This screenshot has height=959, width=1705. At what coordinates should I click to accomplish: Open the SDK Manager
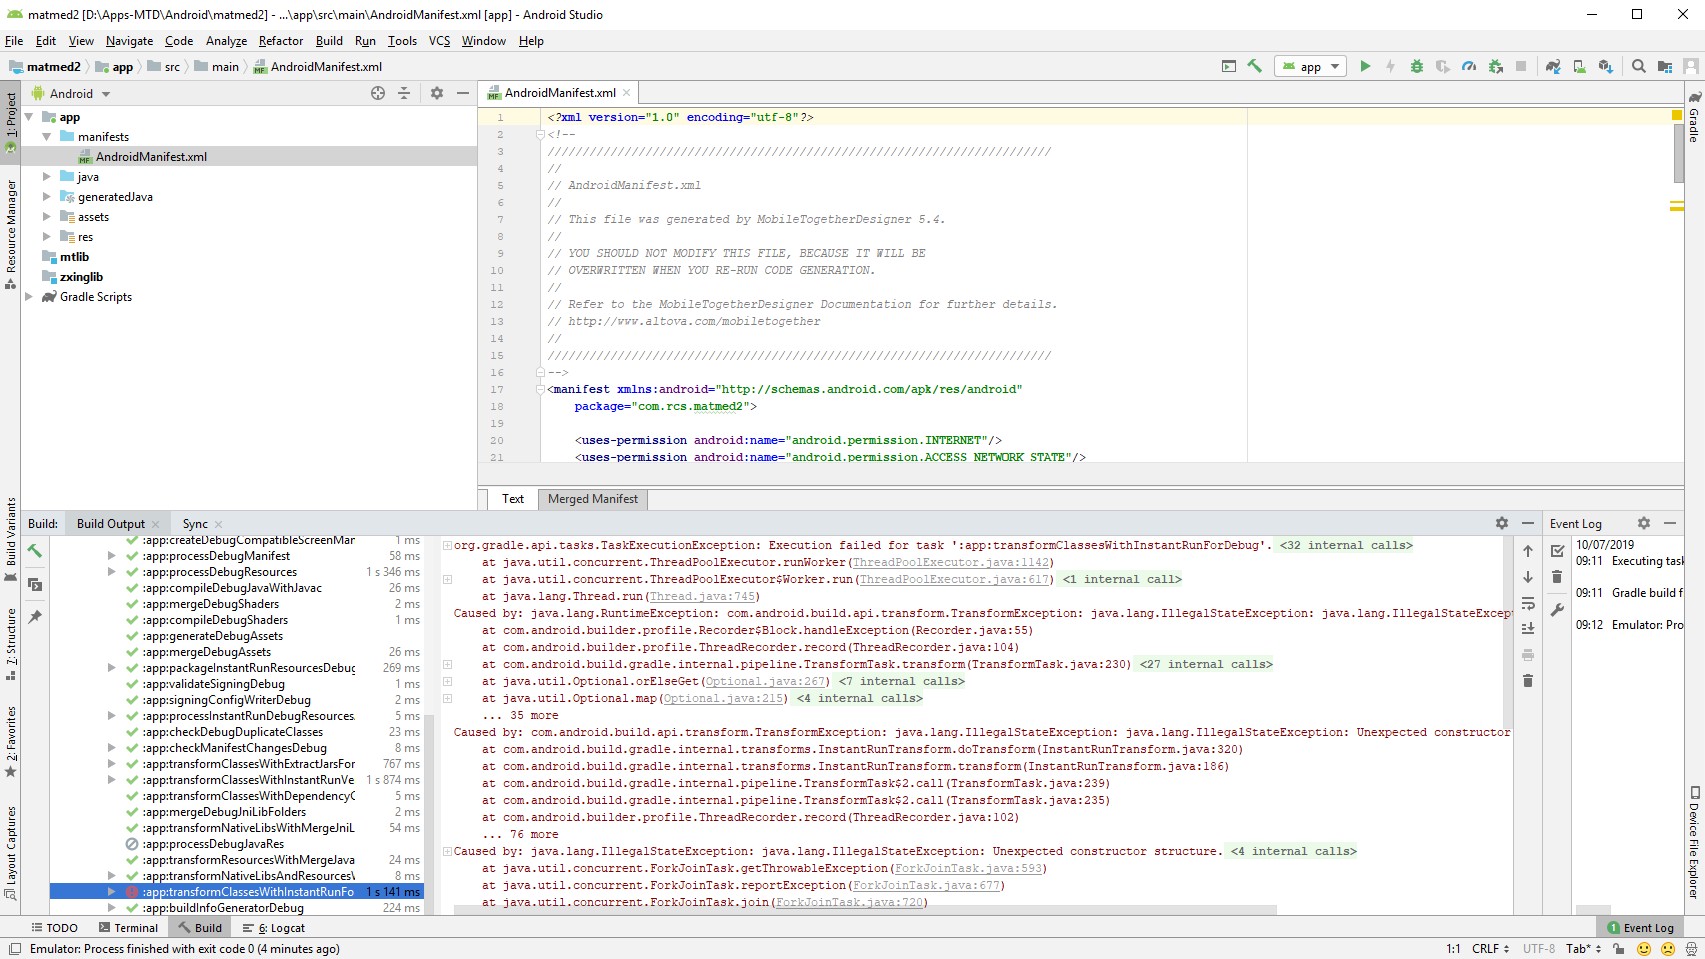(x=1605, y=66)
